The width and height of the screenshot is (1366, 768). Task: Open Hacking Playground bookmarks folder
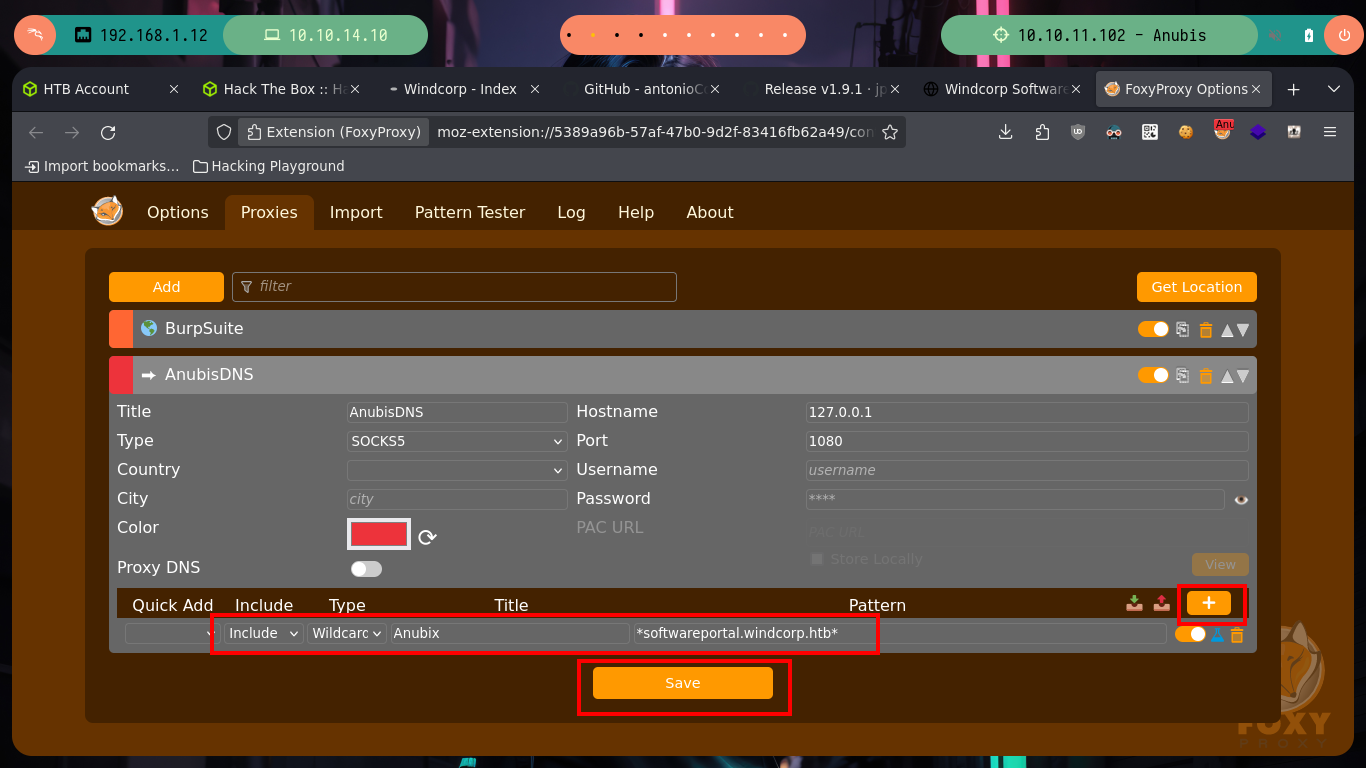click(268, 166)
